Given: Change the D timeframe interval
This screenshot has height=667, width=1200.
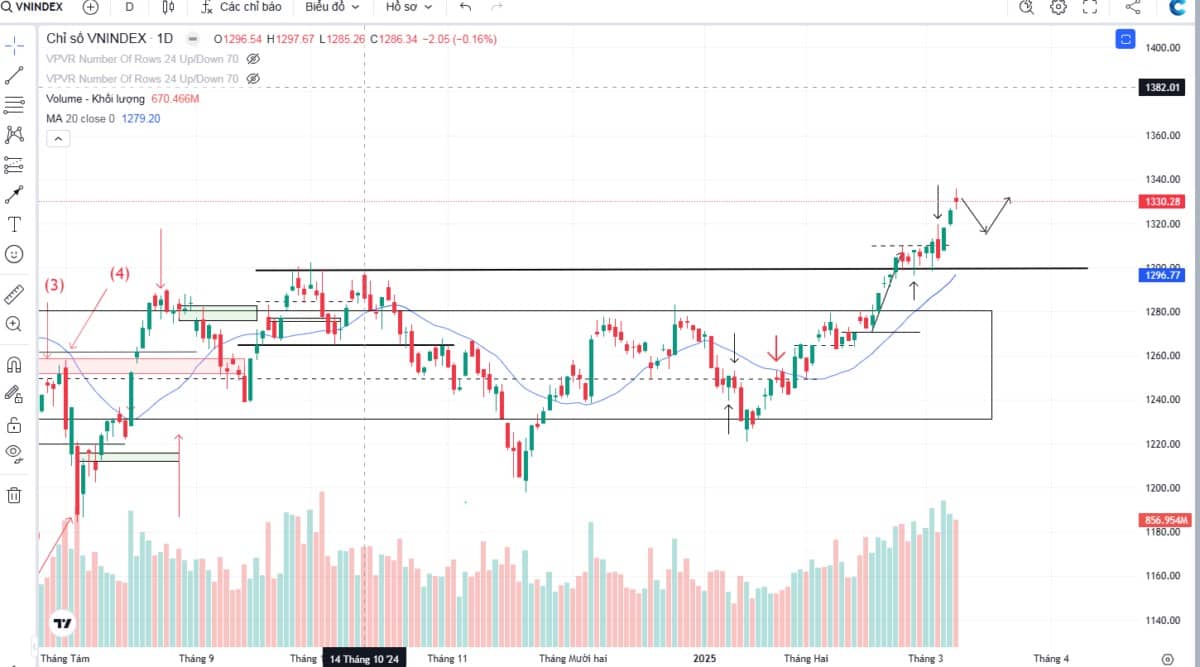Looking at the screenshot, I should click(129, 7).
